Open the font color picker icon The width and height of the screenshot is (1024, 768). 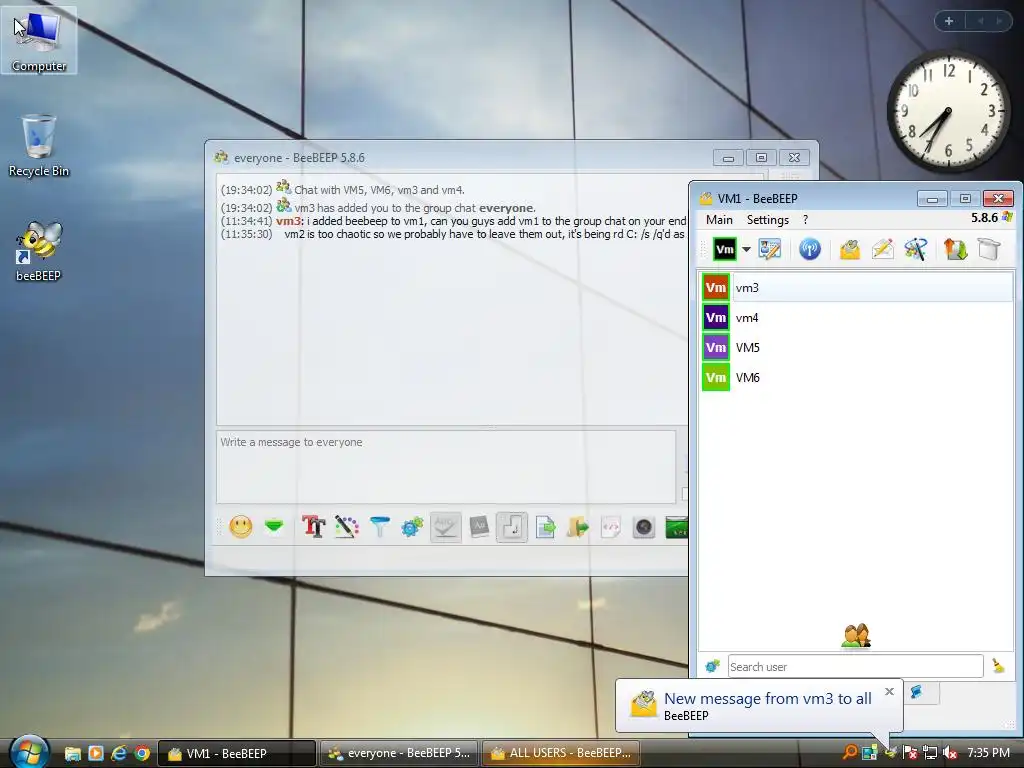tap(347, 526)
